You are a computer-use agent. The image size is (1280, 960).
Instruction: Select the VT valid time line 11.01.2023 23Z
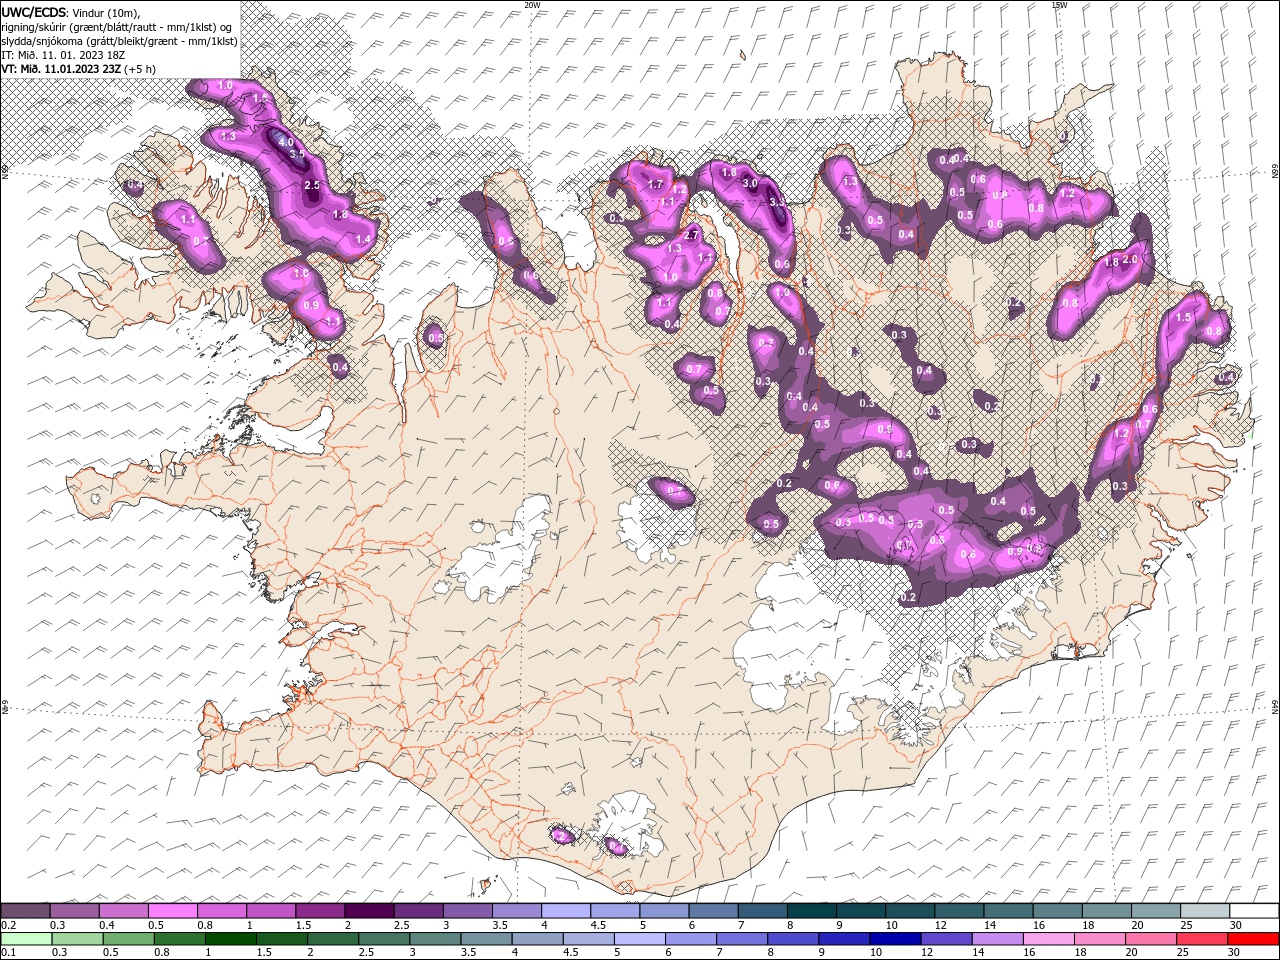(79, 69)
